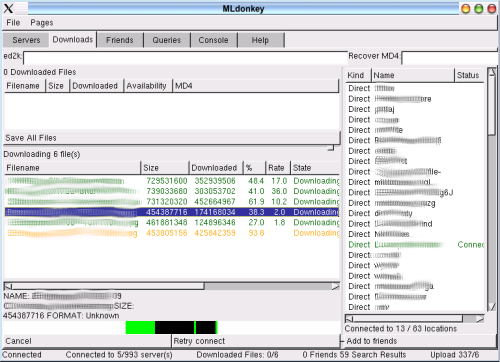Click the MD4 column header
The width and height of the screenshot is (500, 362).
[x=255, y=86]
